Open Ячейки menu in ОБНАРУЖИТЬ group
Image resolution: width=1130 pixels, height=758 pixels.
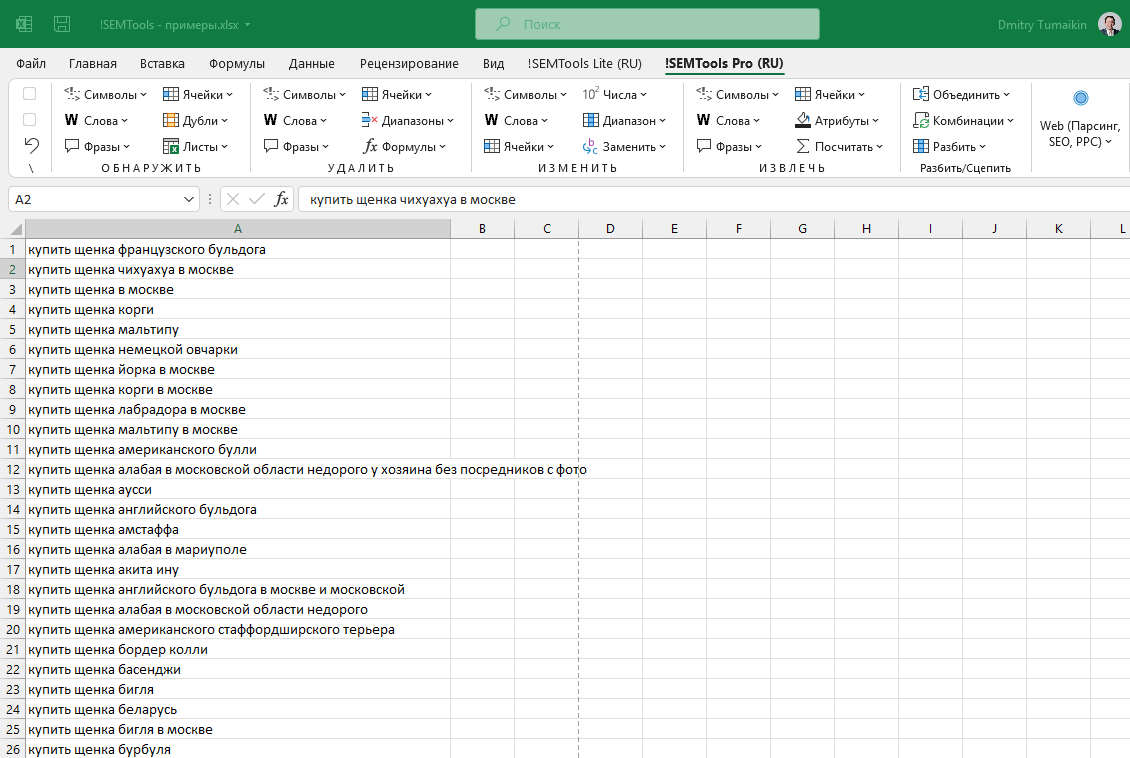coord(198,94)
